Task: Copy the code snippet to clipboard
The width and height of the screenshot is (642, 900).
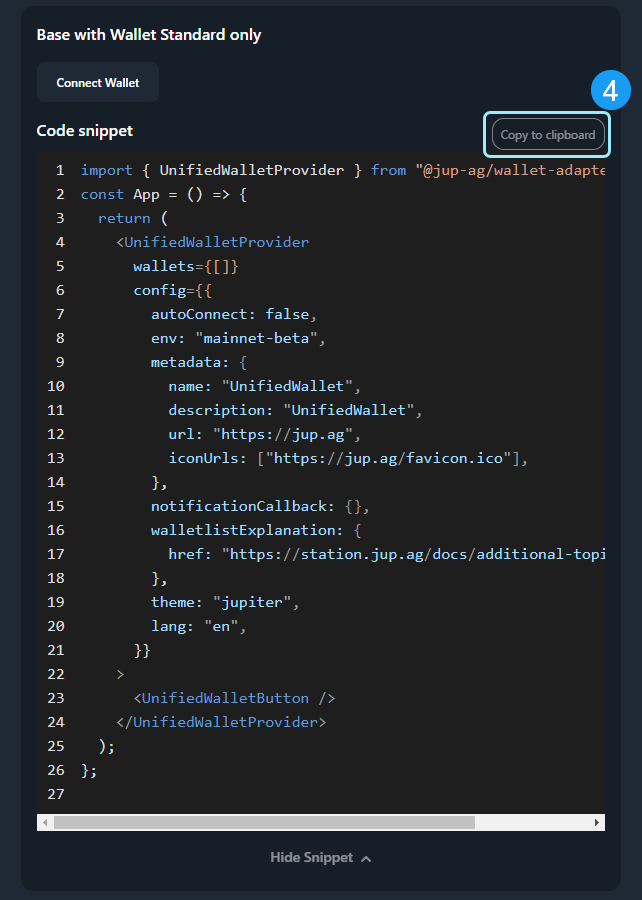Action: [547, 135]
